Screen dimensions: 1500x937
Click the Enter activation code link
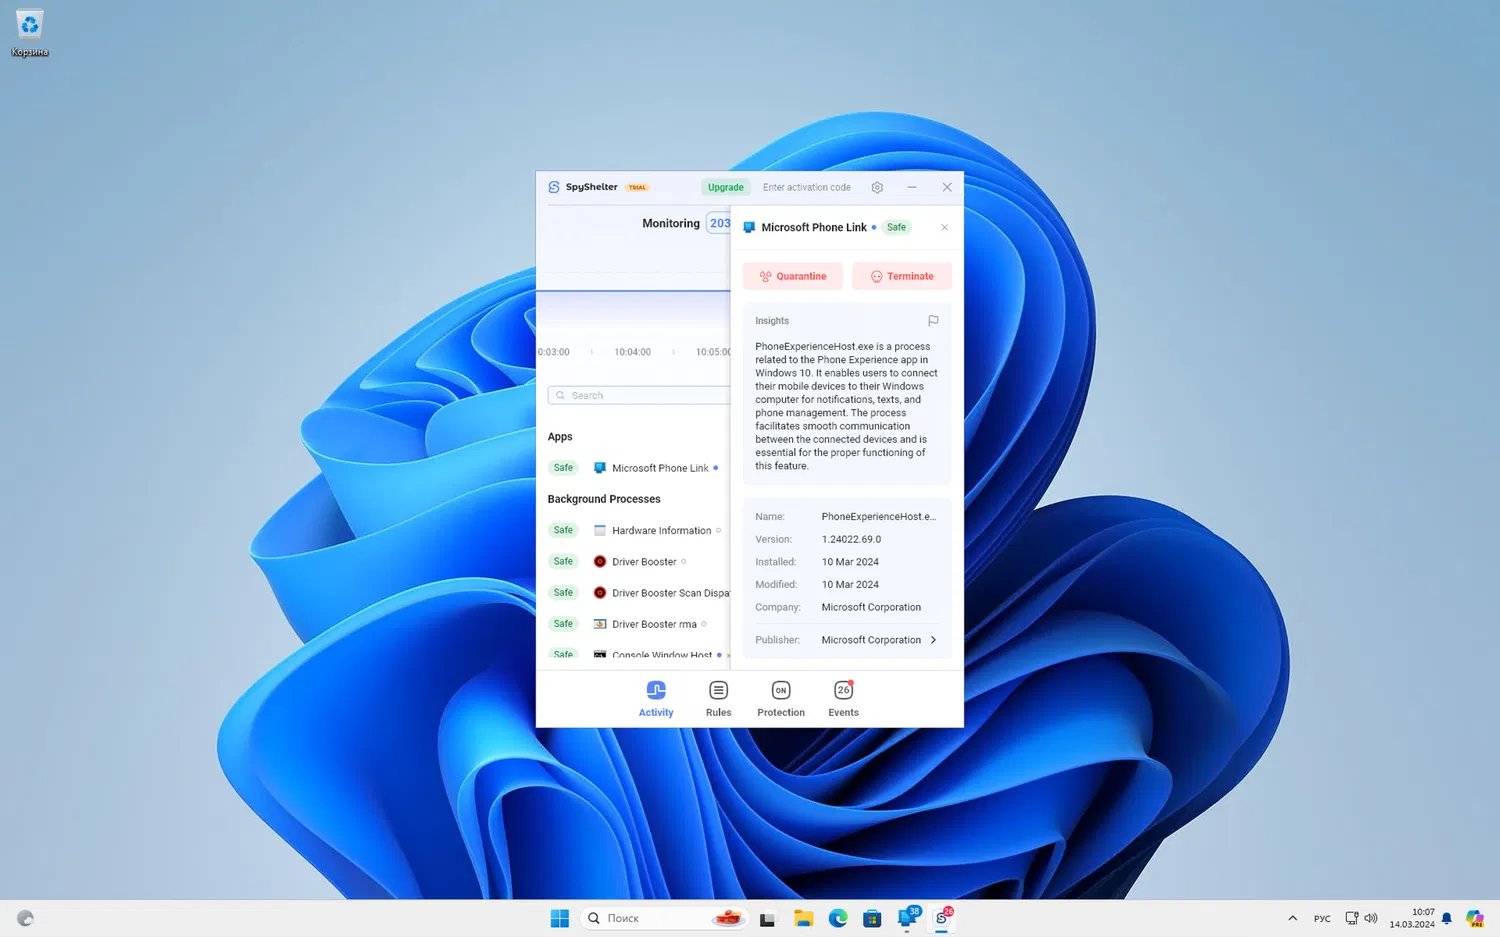pos(807,187)
